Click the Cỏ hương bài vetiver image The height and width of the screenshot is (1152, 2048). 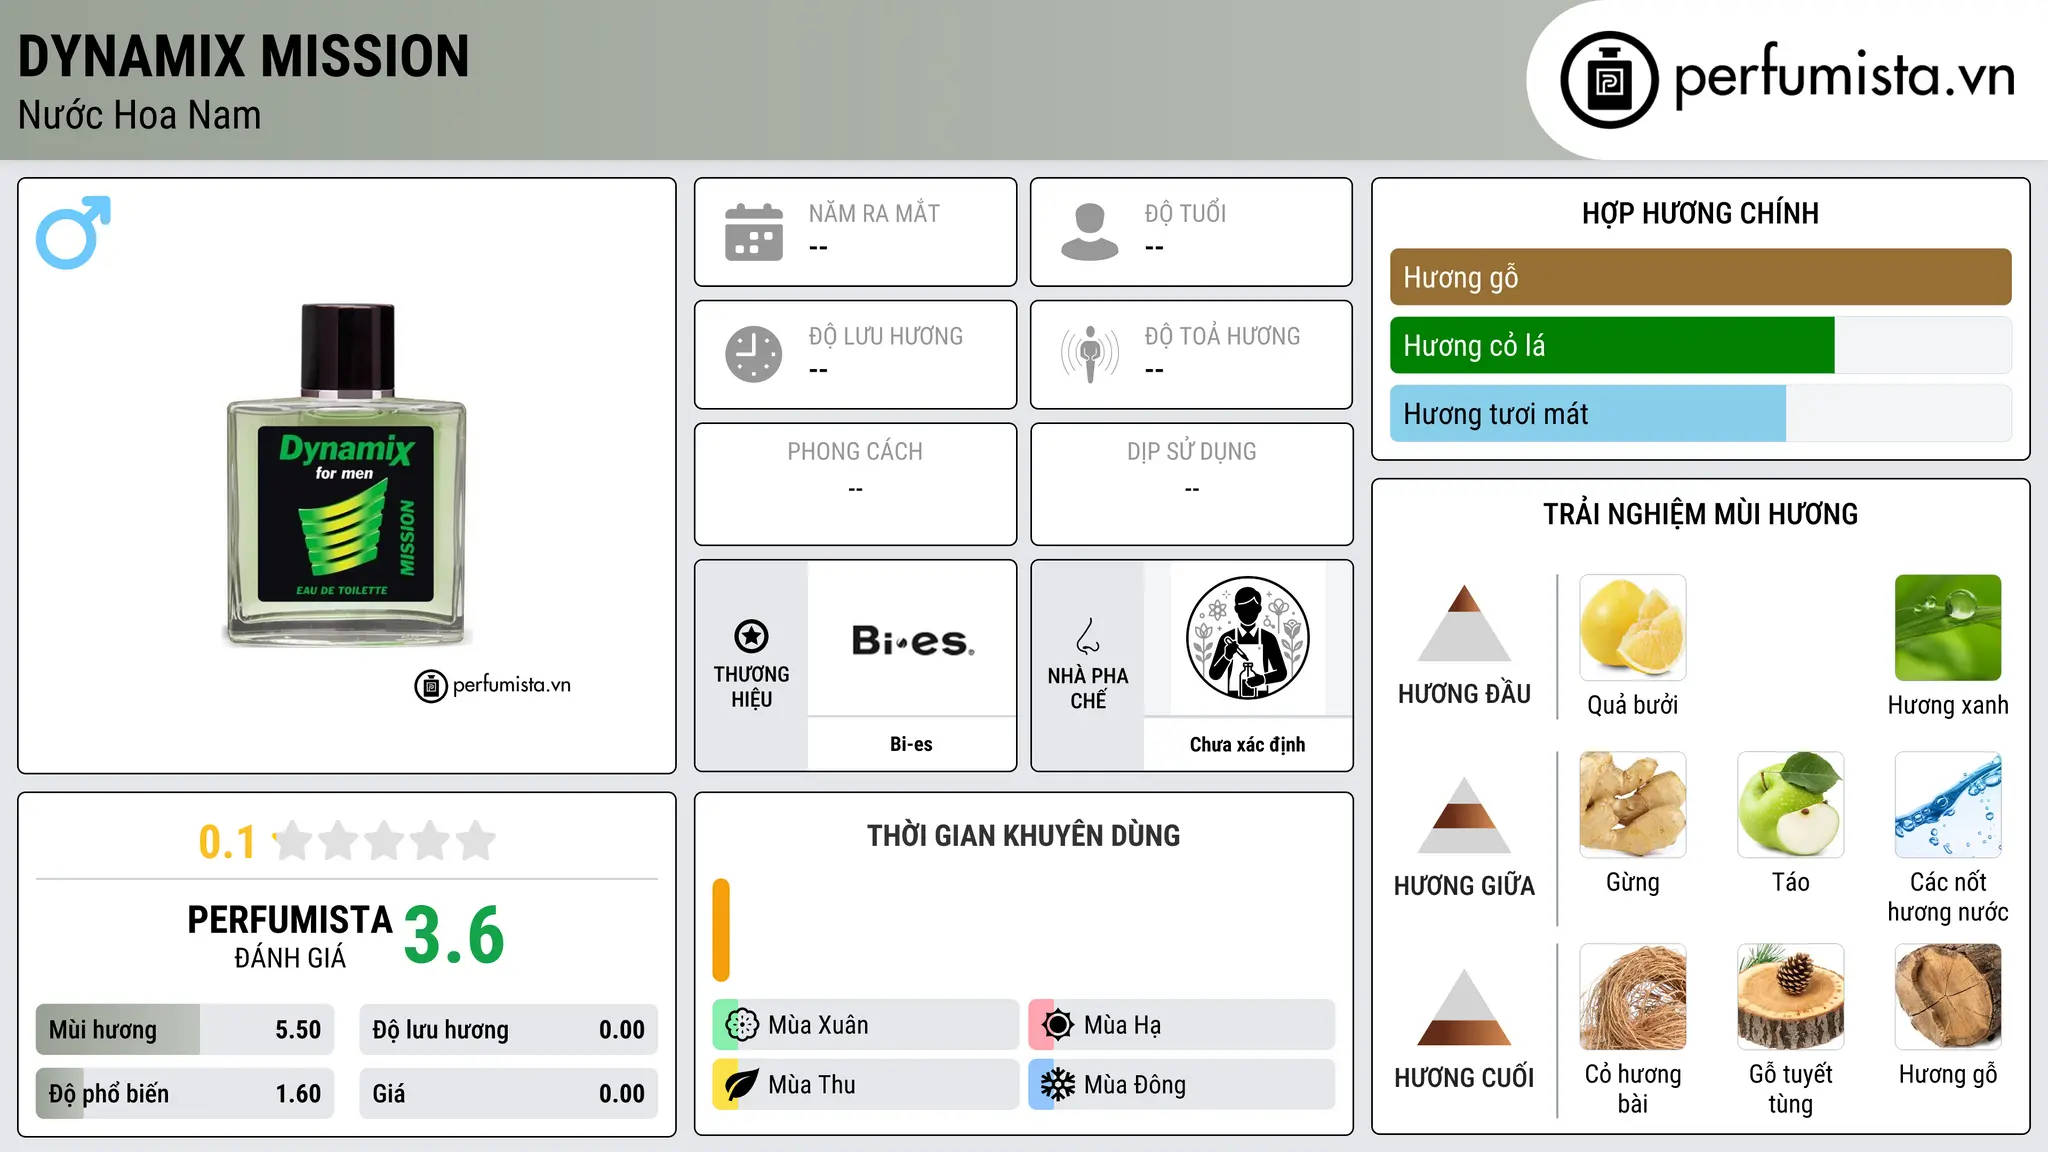(x=1633, y=997)
